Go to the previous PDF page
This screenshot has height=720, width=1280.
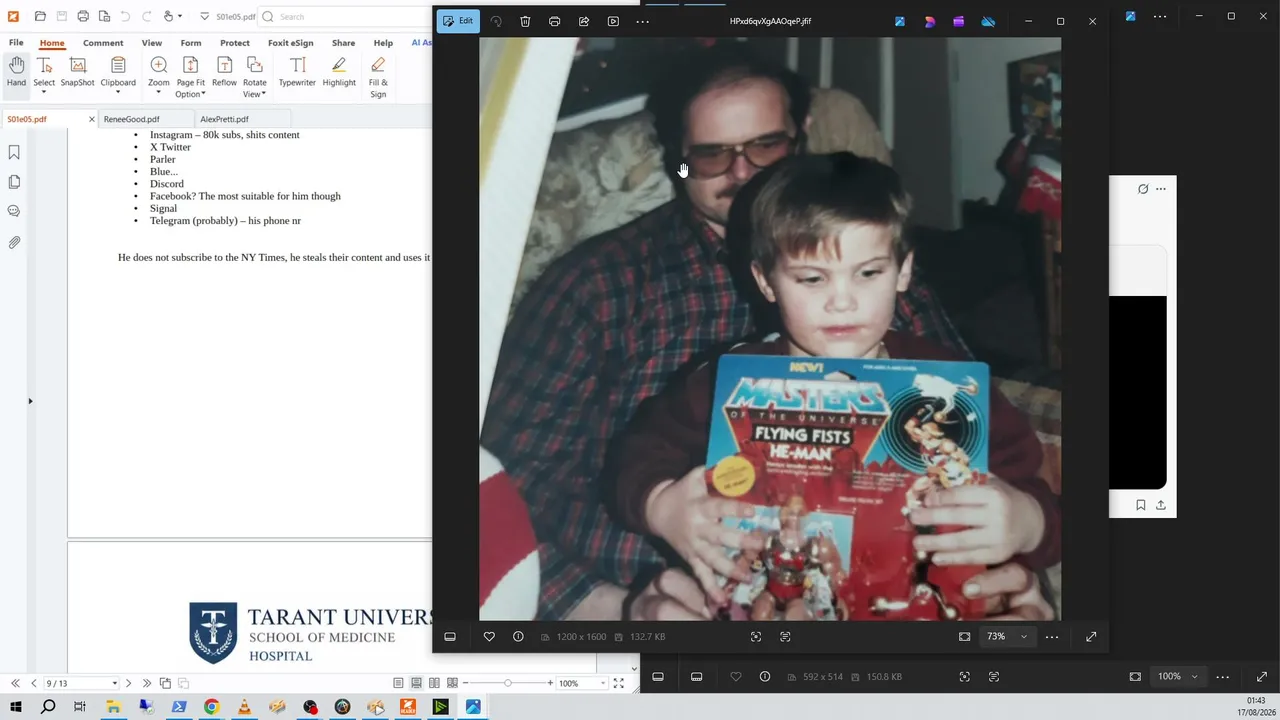[x=34, y=683]
